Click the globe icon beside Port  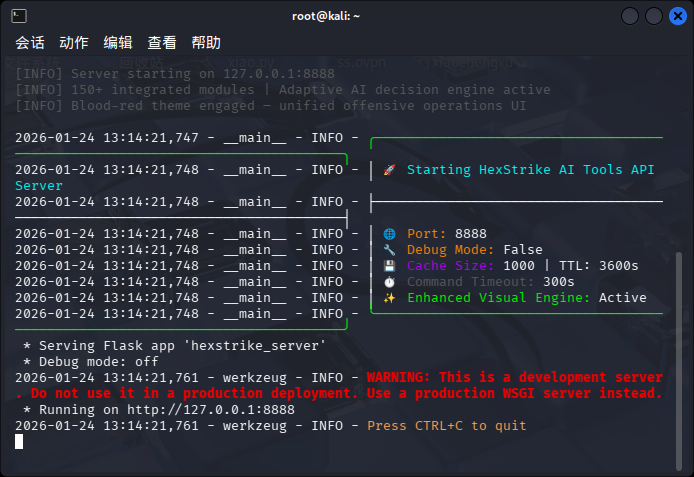tap(389, 234)
